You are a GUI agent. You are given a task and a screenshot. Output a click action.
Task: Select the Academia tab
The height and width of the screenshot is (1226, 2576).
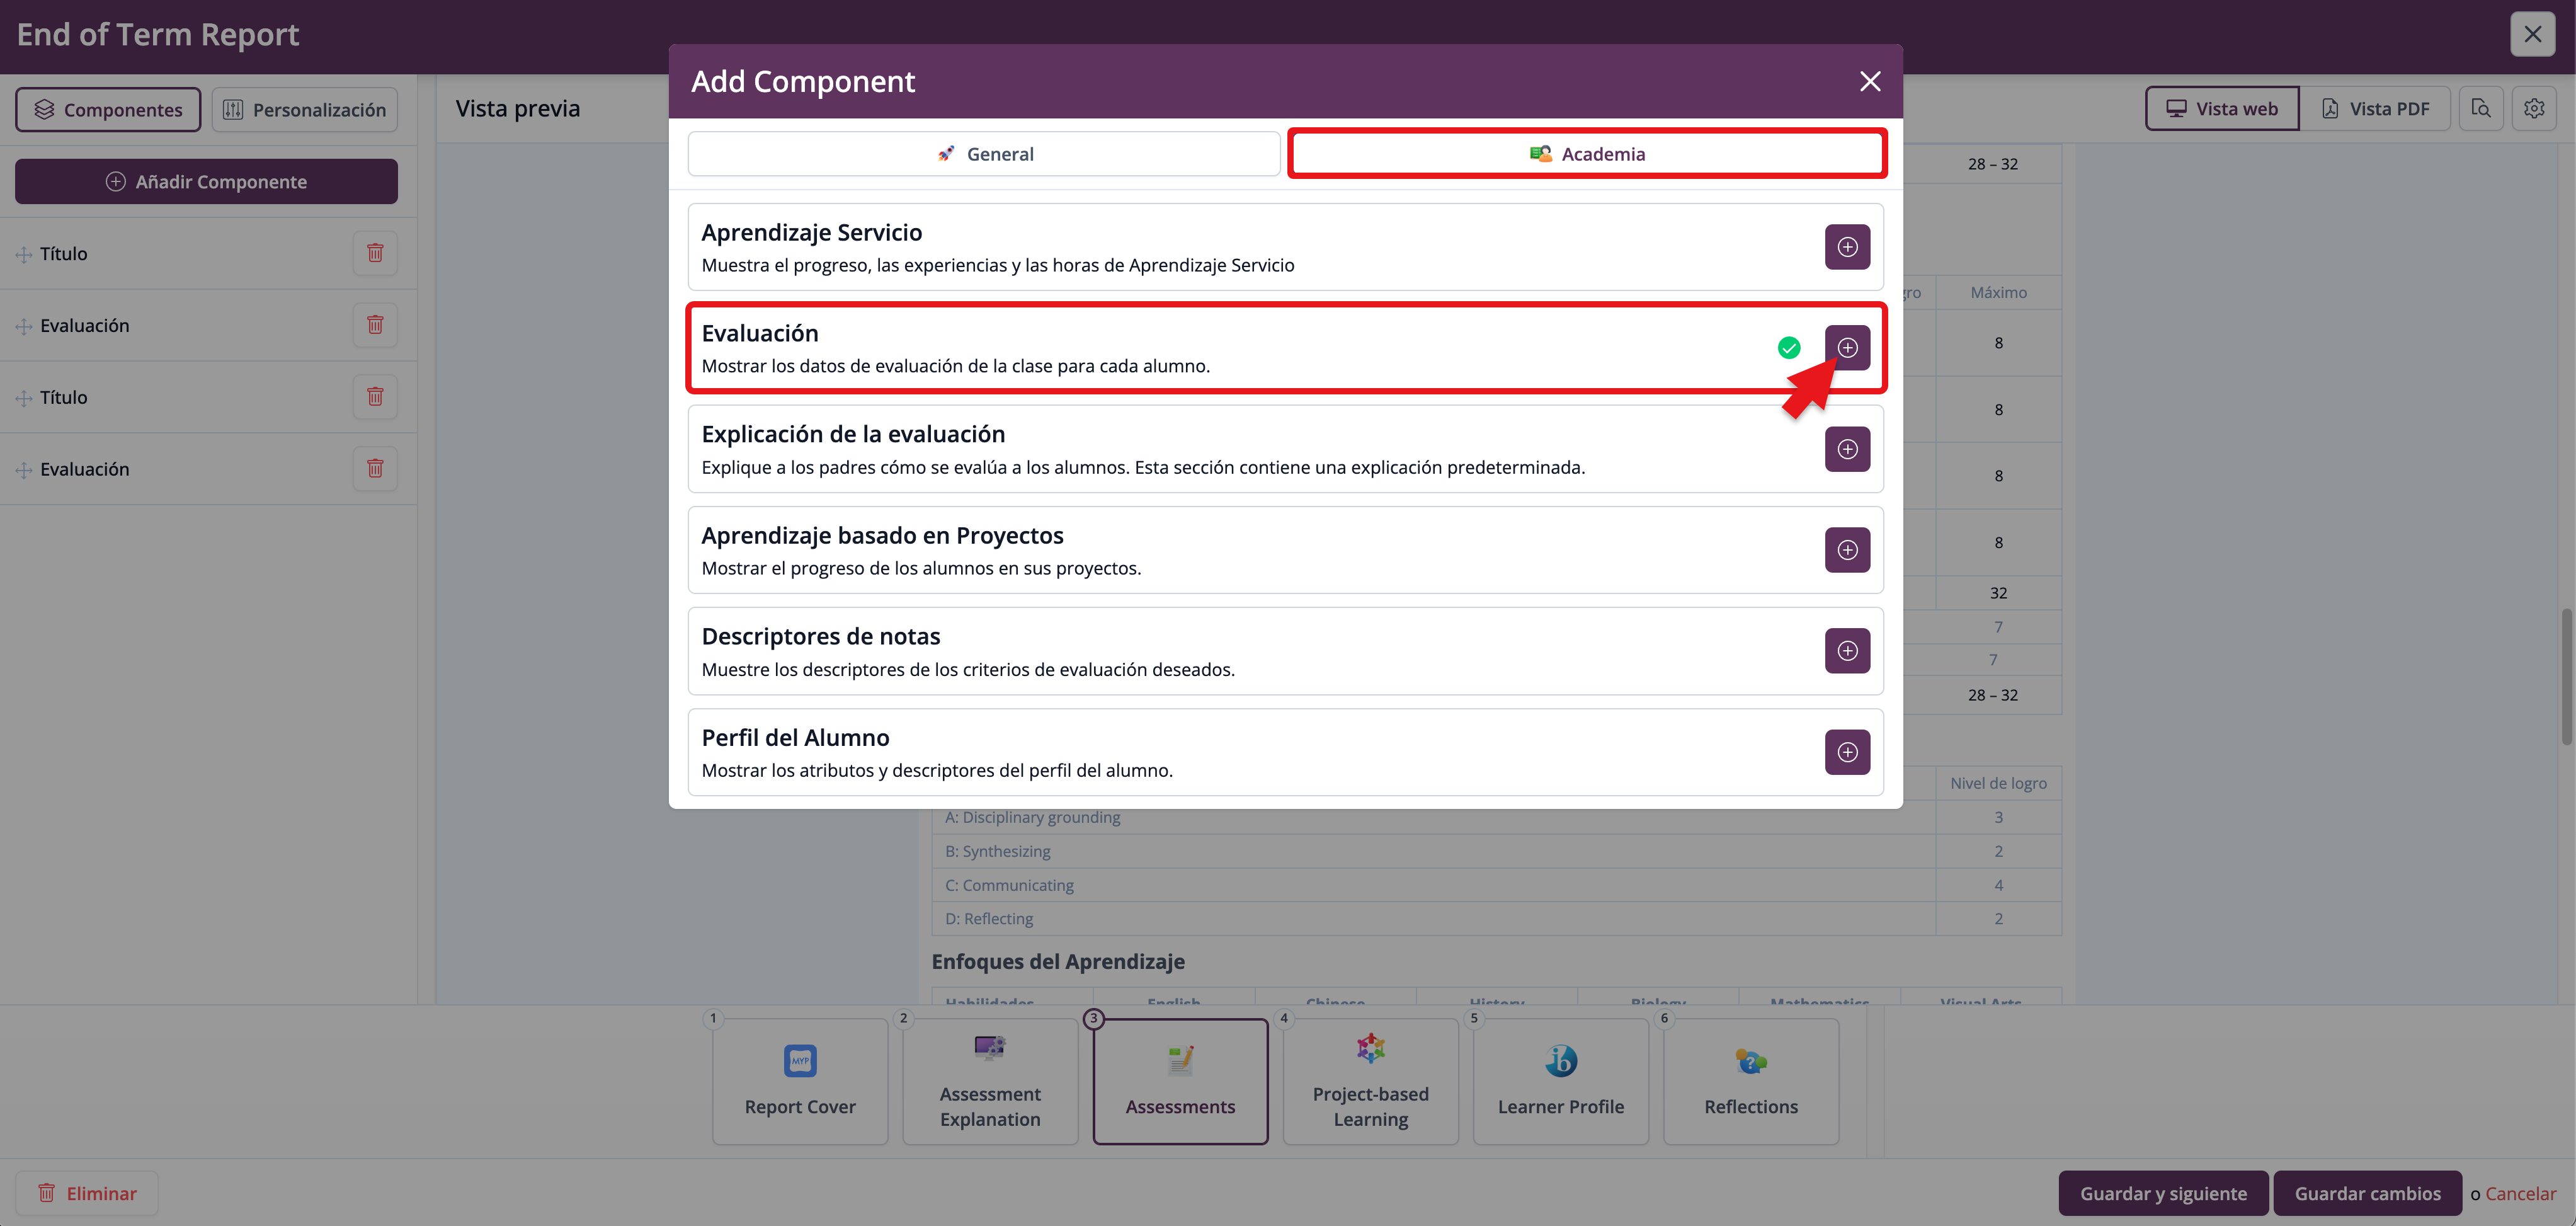pyautogui.click(x=1587, y=154)
